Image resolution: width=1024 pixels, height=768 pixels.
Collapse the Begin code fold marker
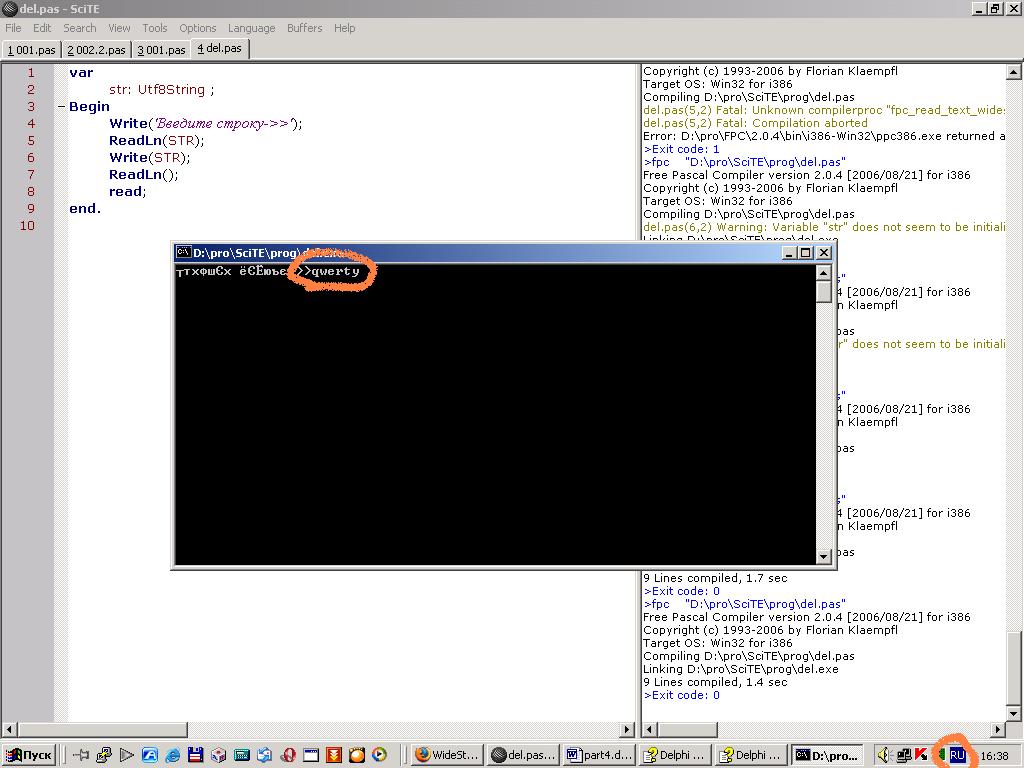[61, 107]
